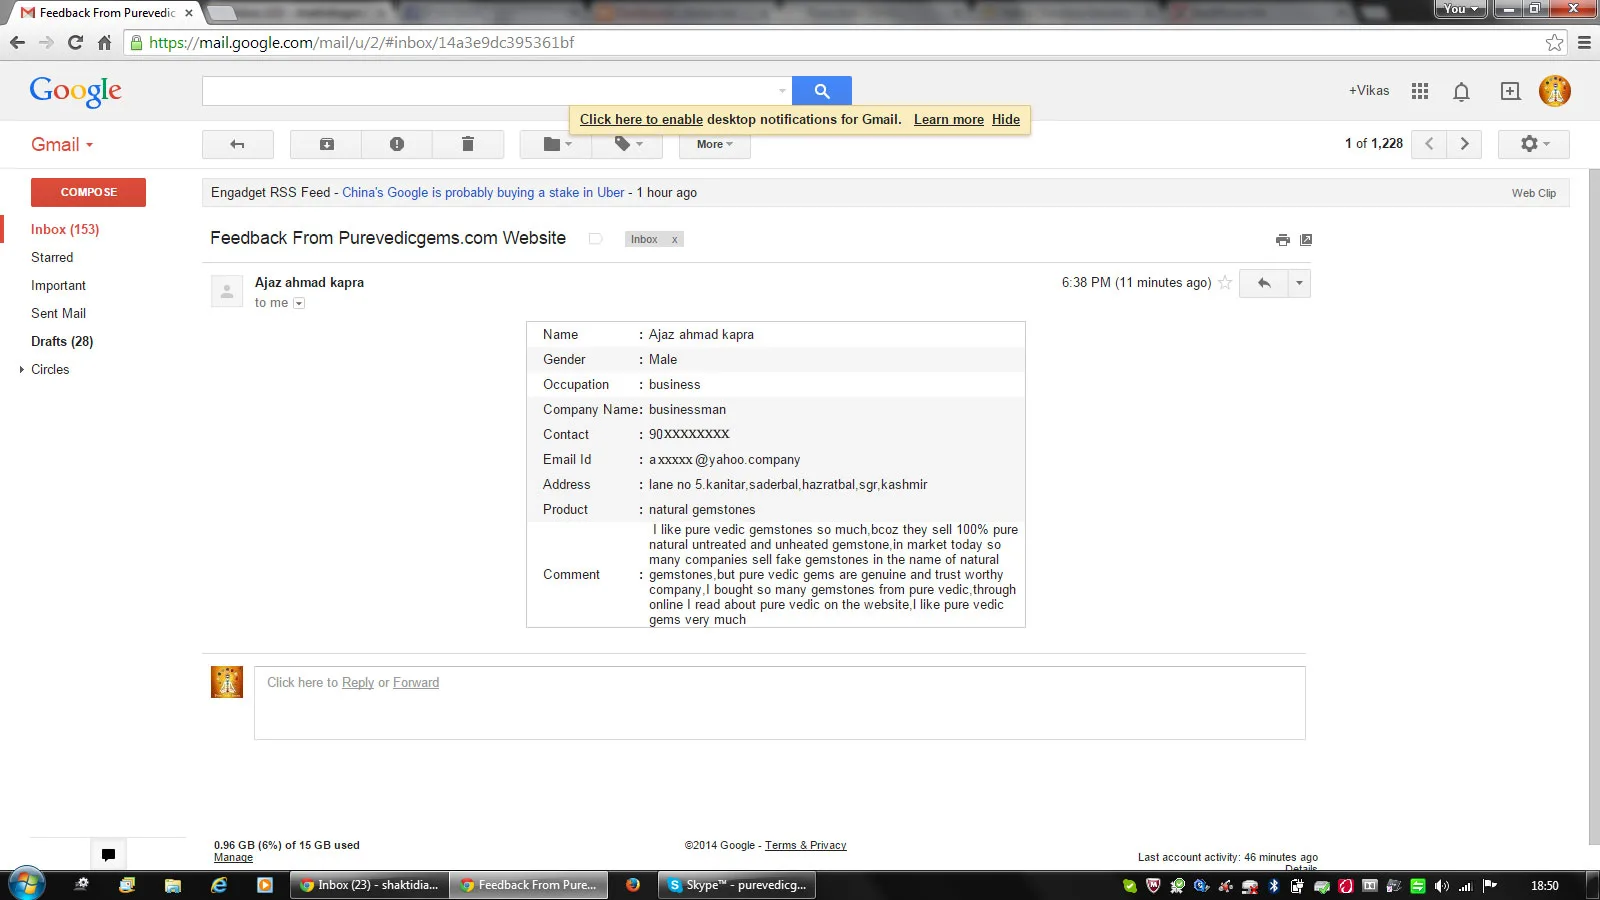Image resolution: width=1600 pixels, height=900 pixels.
Task: Open the More actions menu
Action: 715,144
